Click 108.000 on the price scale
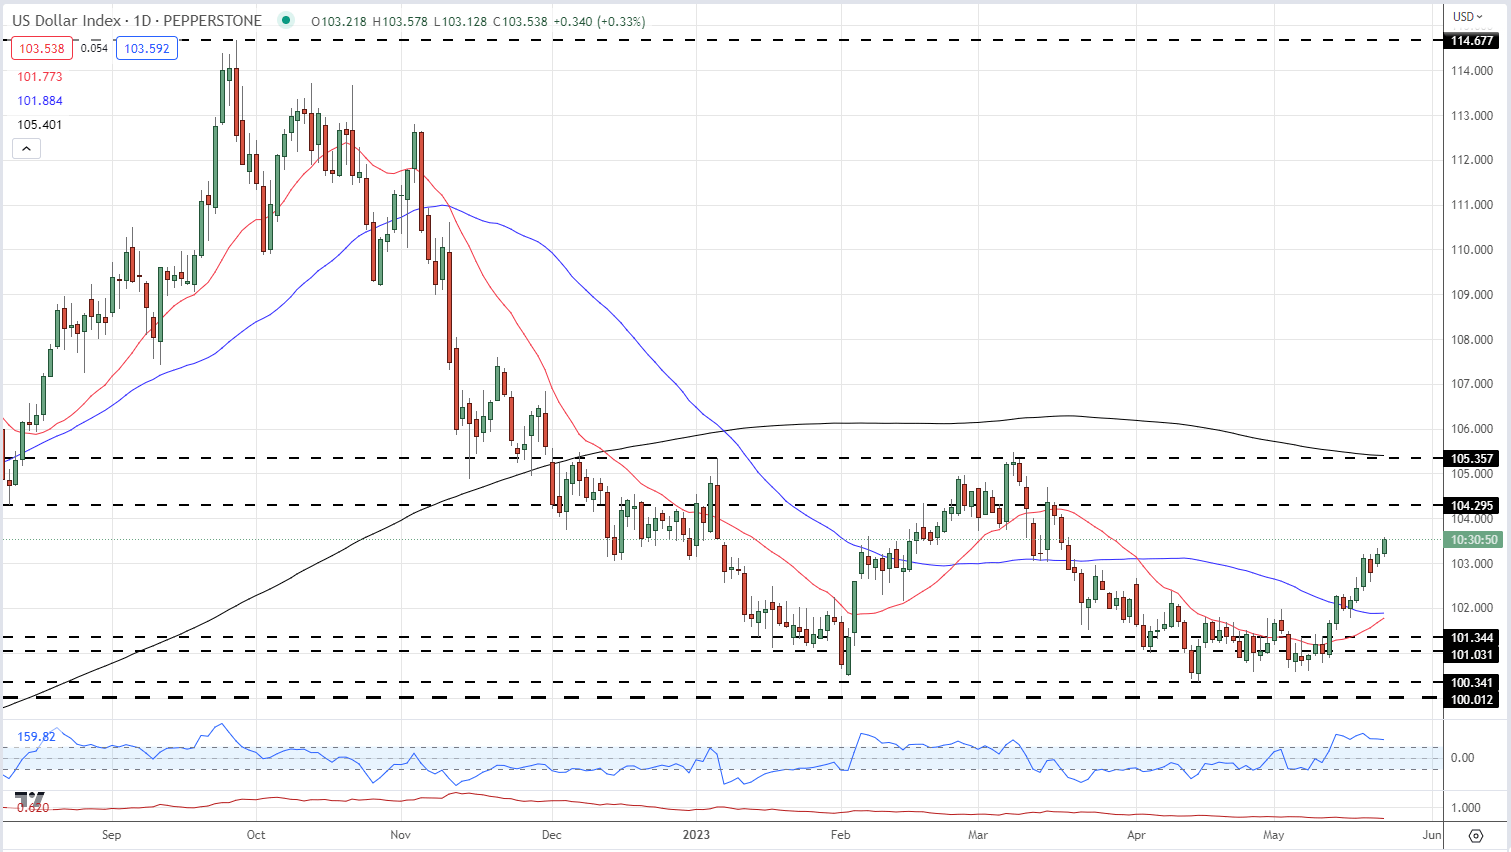The image size is (1511, 852). point(1472,340)
